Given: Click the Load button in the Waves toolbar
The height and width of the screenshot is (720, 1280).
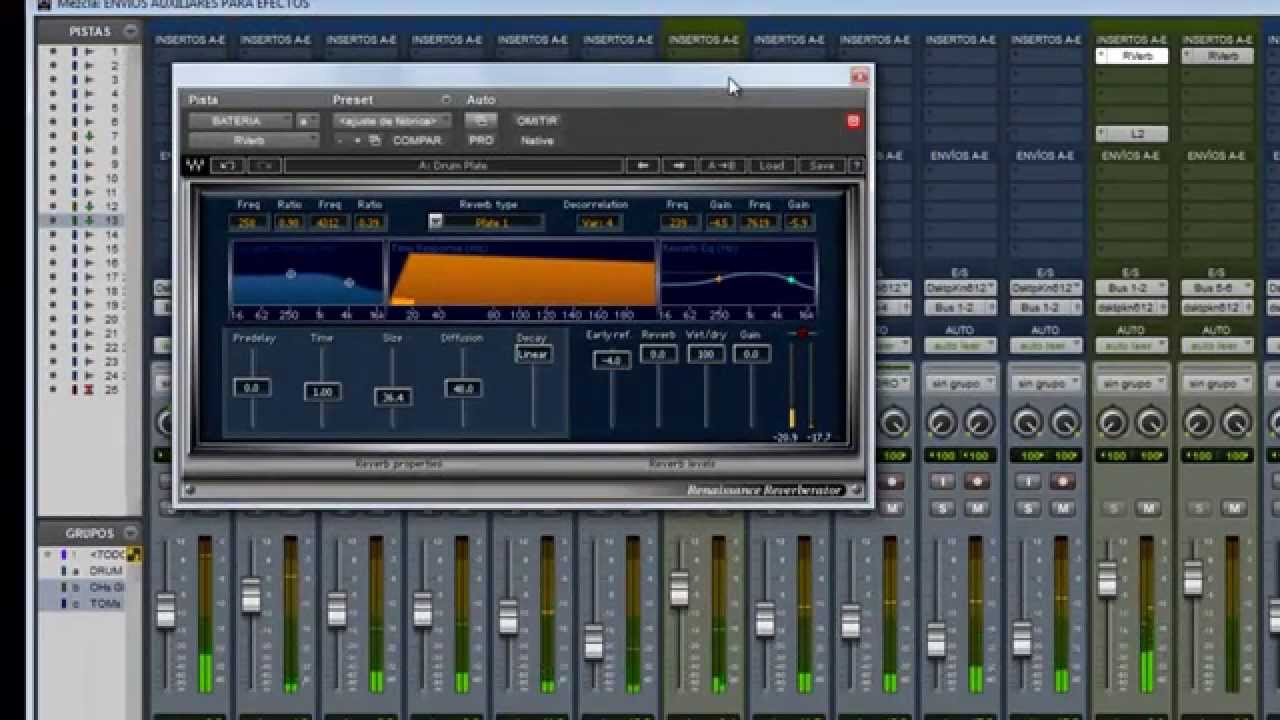Looking at the screenshot, I should tap(771, 166).
